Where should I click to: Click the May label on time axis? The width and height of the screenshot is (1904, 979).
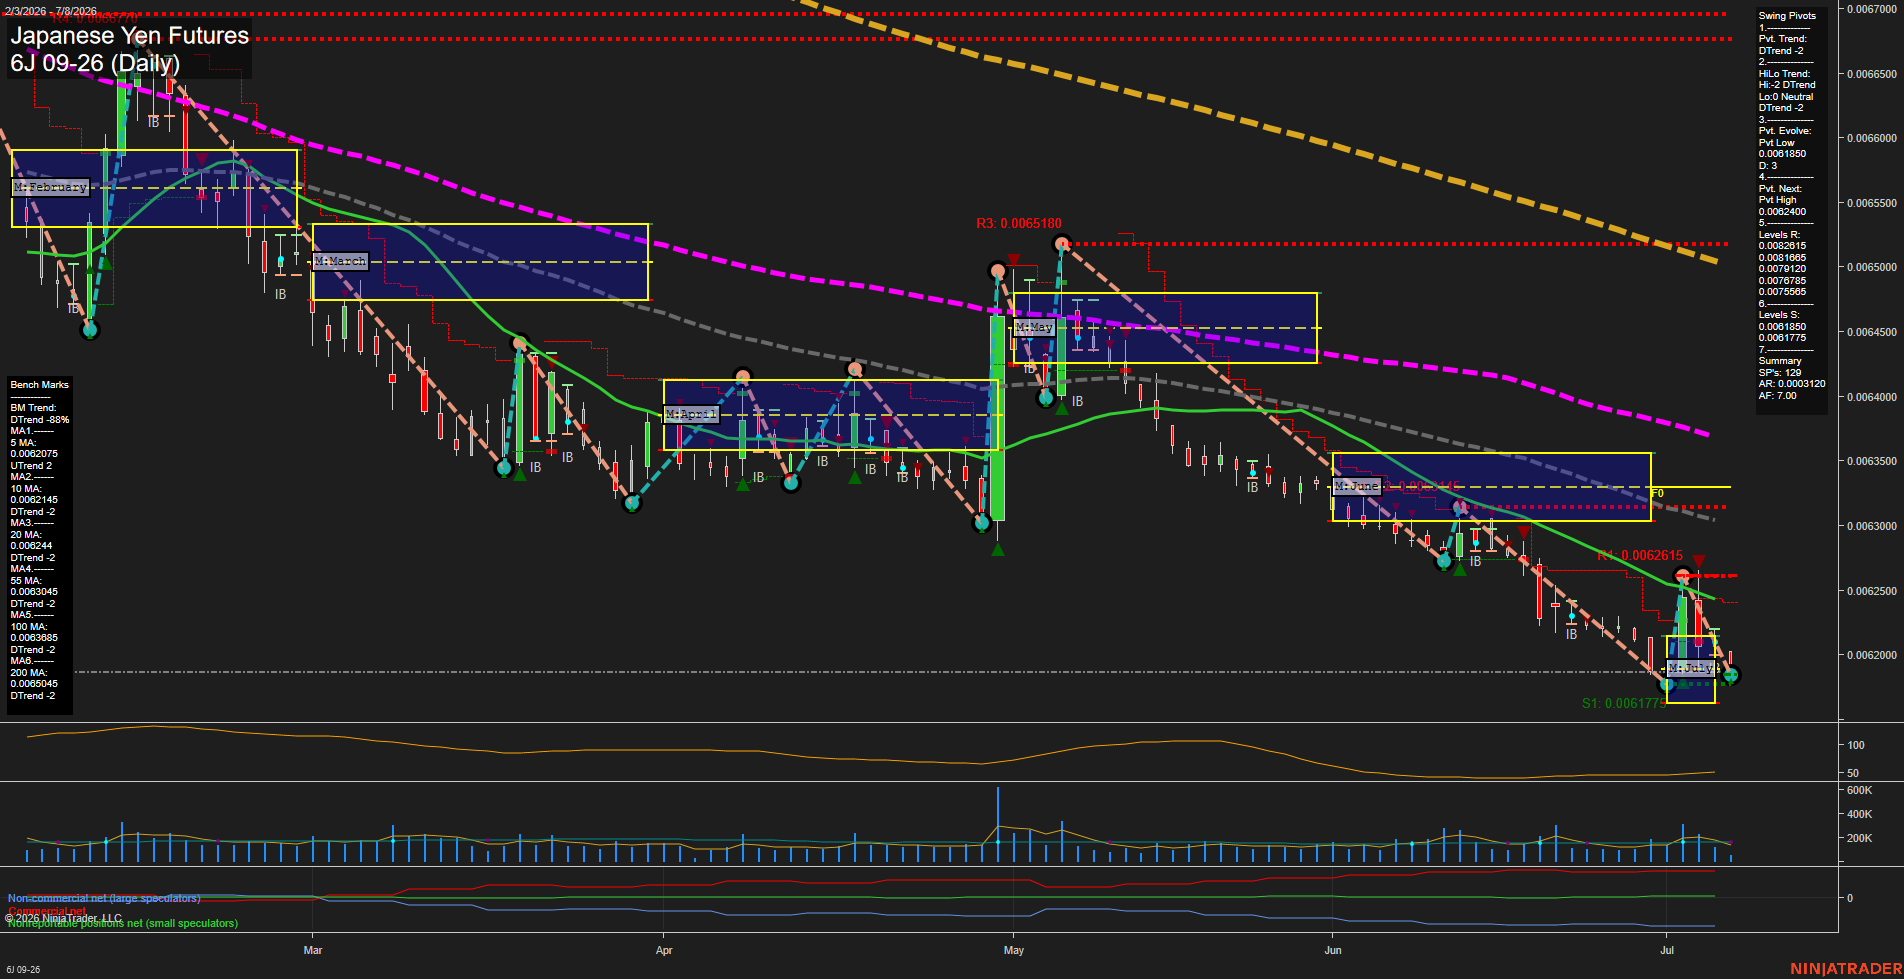pos(1014,951)
